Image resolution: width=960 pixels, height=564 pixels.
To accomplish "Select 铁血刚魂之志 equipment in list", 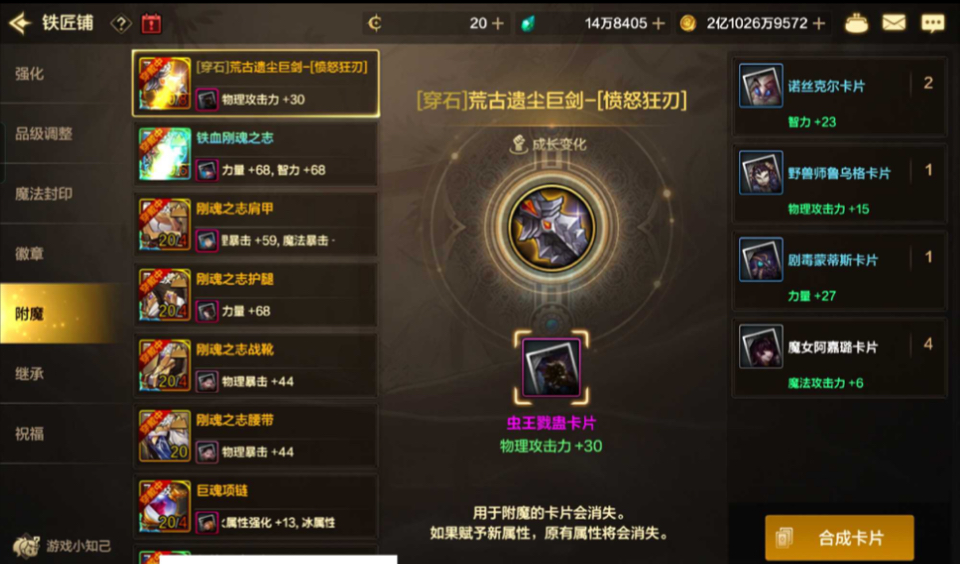I will tap(255, 153).
